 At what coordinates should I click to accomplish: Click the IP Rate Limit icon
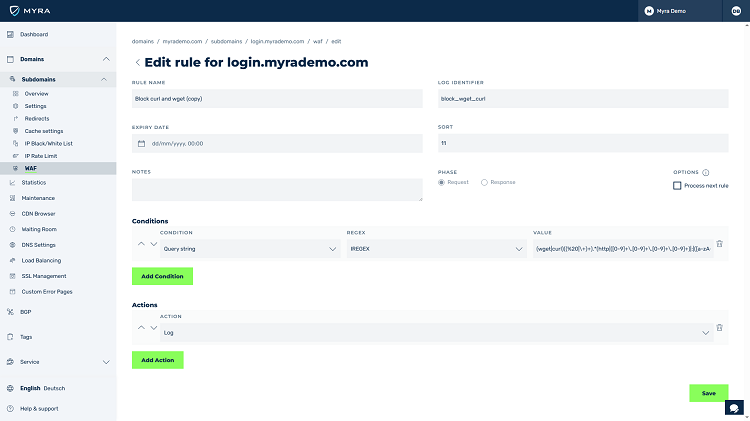point(15,156)
